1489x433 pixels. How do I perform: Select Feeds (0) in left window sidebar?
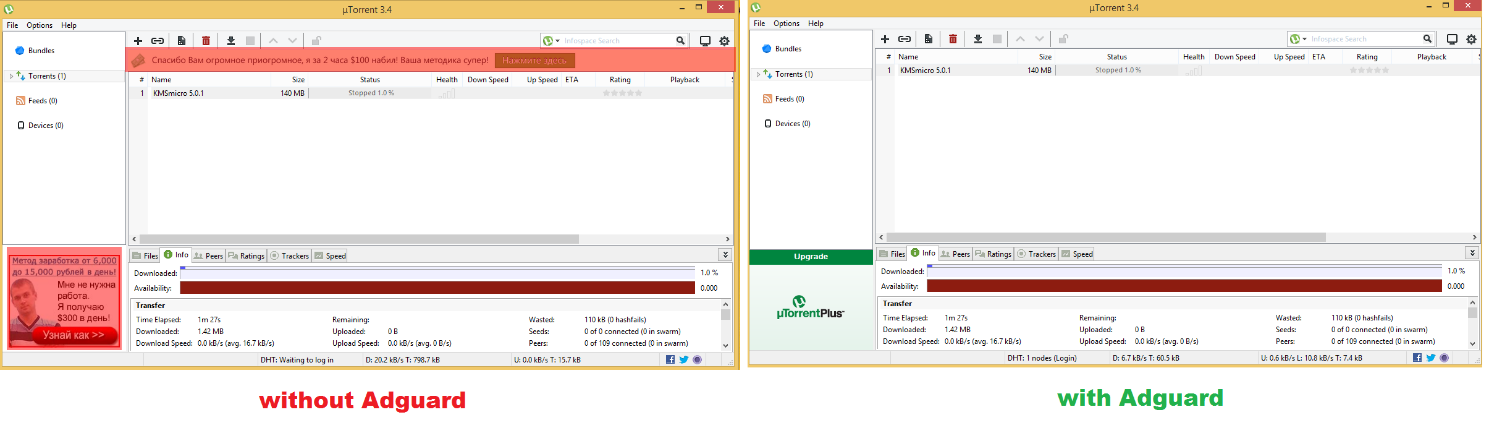coord(37,101)
